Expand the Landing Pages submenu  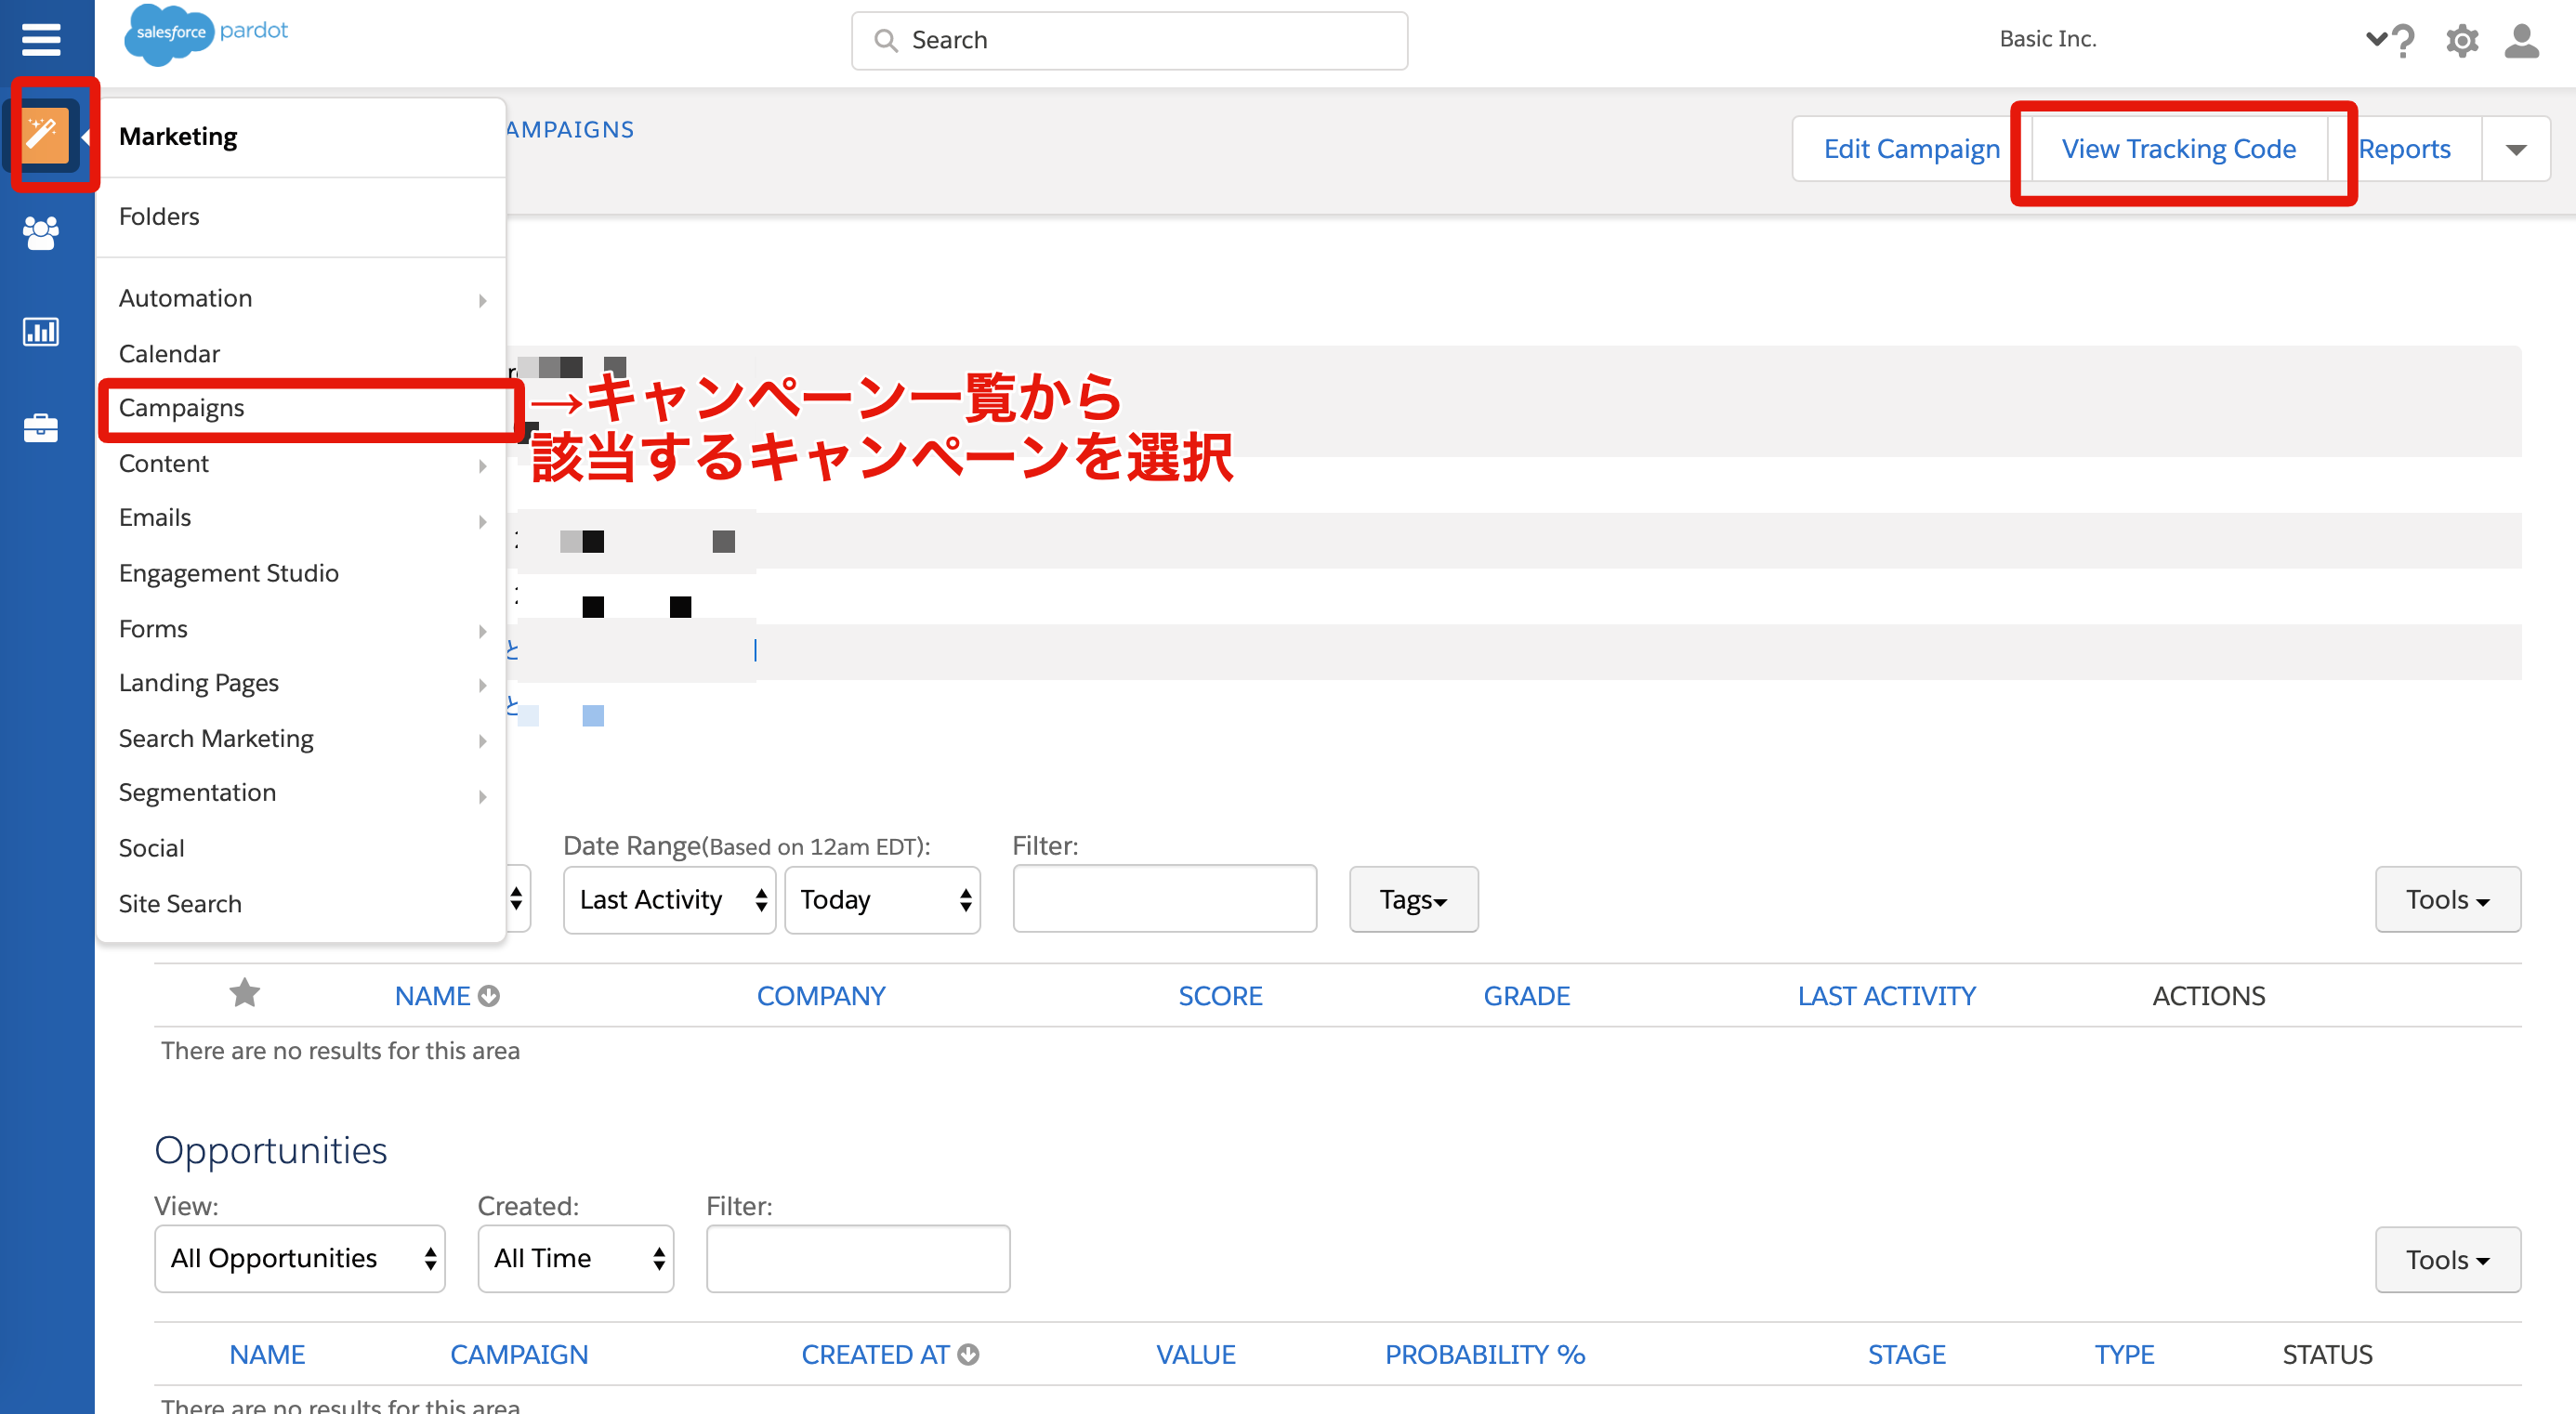click(x=300, y=683)
